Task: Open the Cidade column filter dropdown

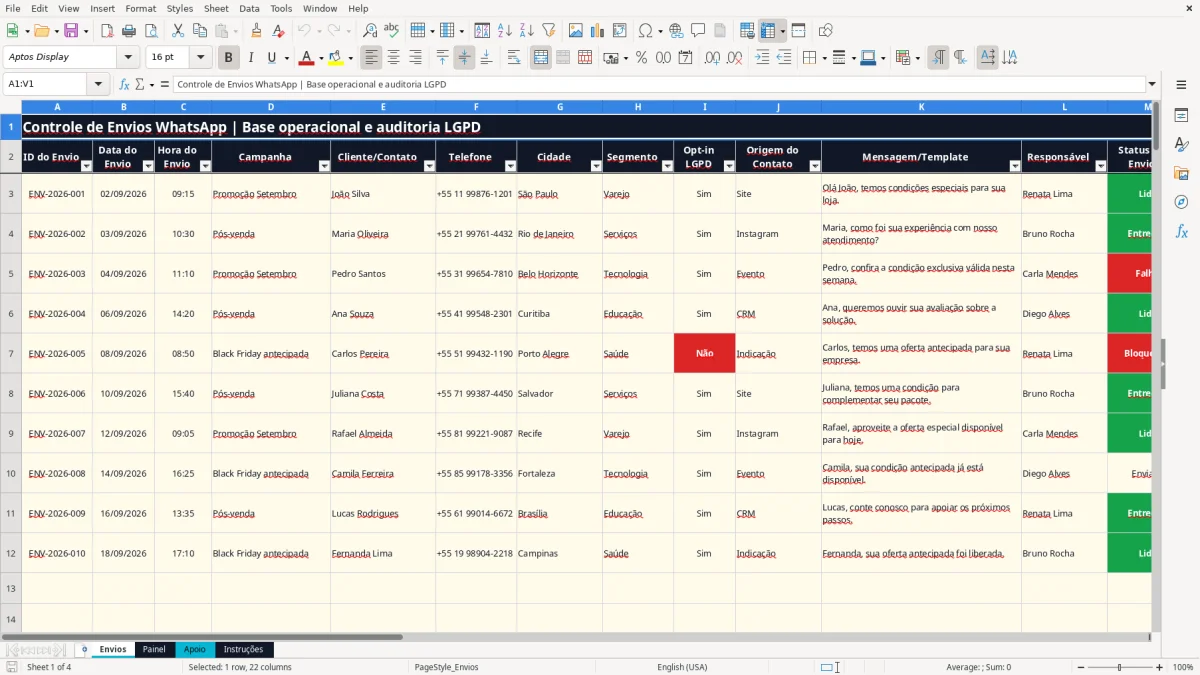Action: (596, 166)
